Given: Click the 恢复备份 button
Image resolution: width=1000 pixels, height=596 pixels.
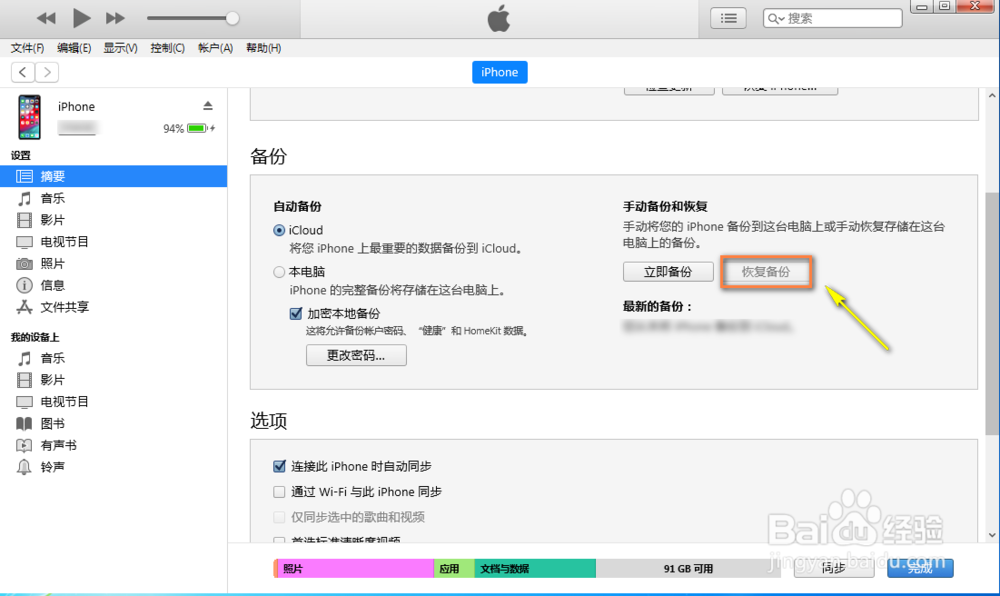Looking at the screenshot, I should [x=766, y=272].
